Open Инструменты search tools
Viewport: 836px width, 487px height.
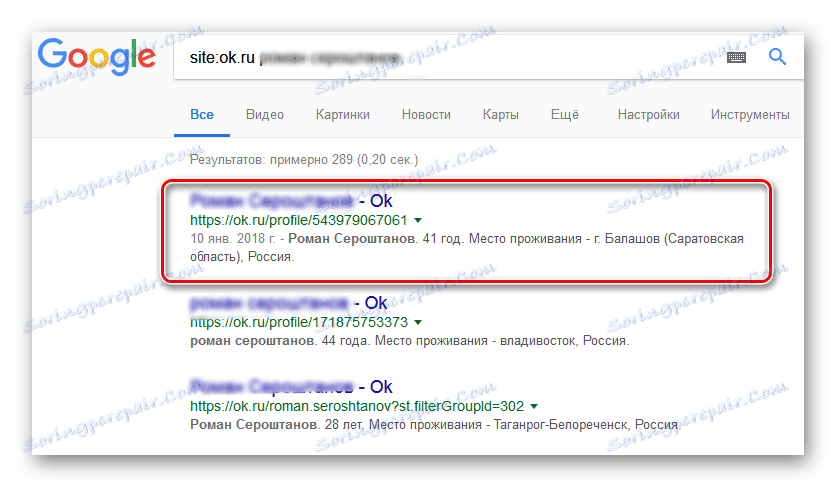tap(750, 114)
